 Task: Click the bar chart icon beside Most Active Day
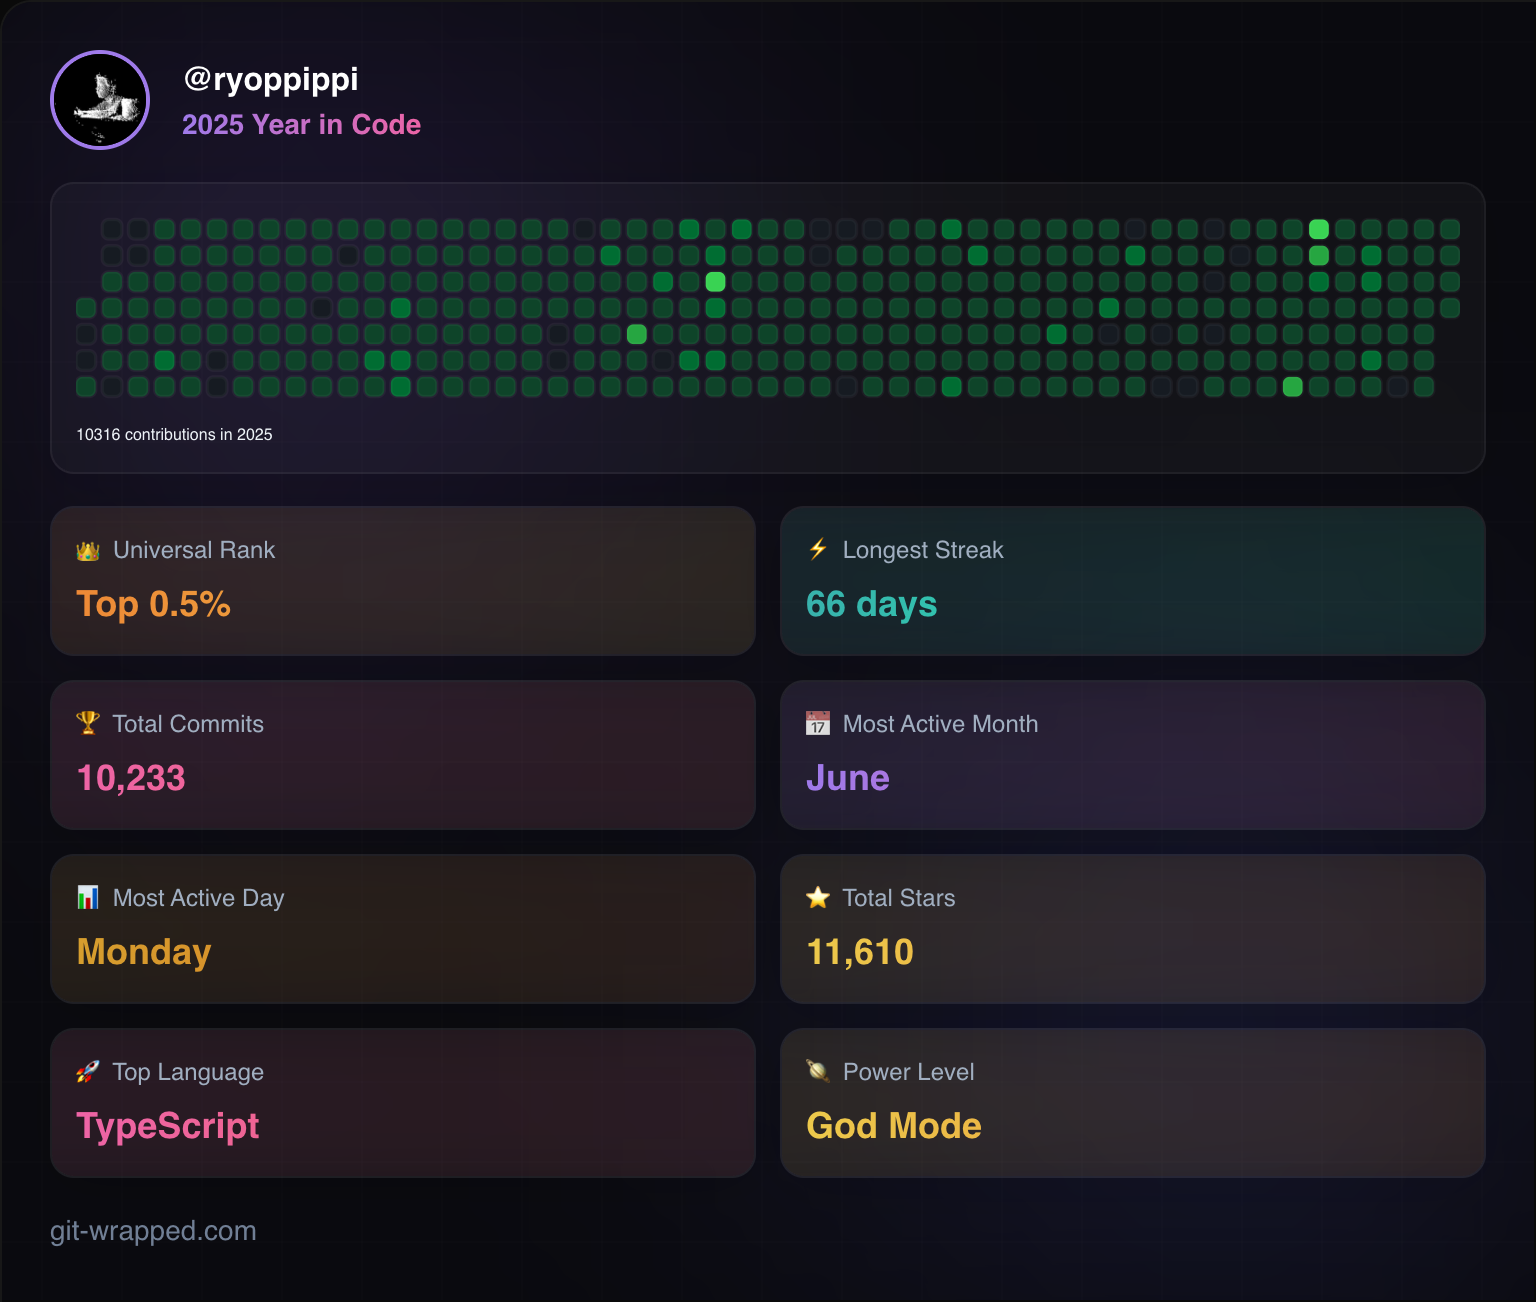point(88,897)
